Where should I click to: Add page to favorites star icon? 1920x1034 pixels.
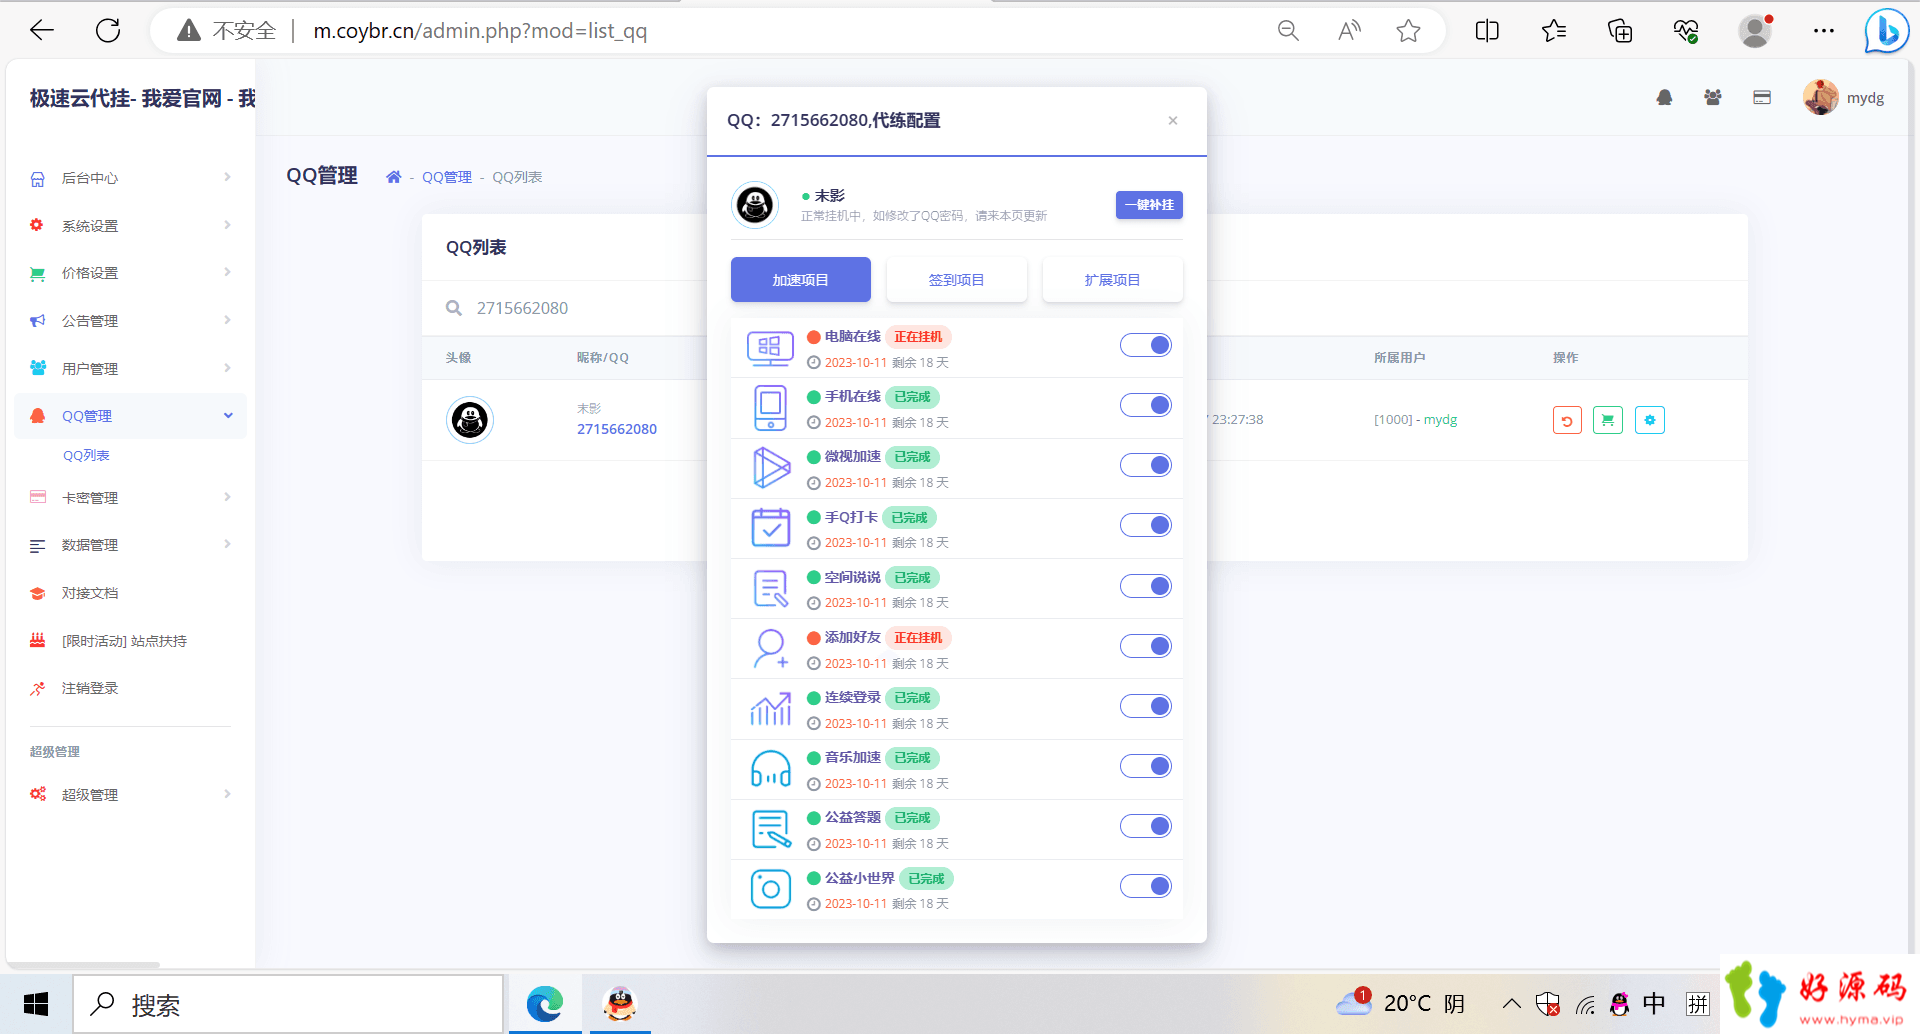1409,31
